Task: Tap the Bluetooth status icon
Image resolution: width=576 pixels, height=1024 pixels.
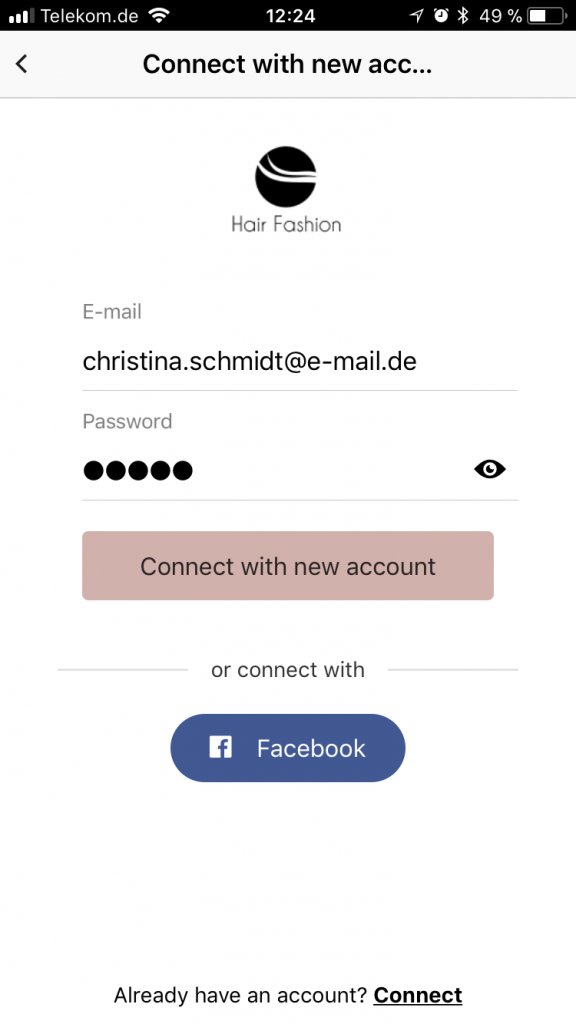Action: coord(463,16)
